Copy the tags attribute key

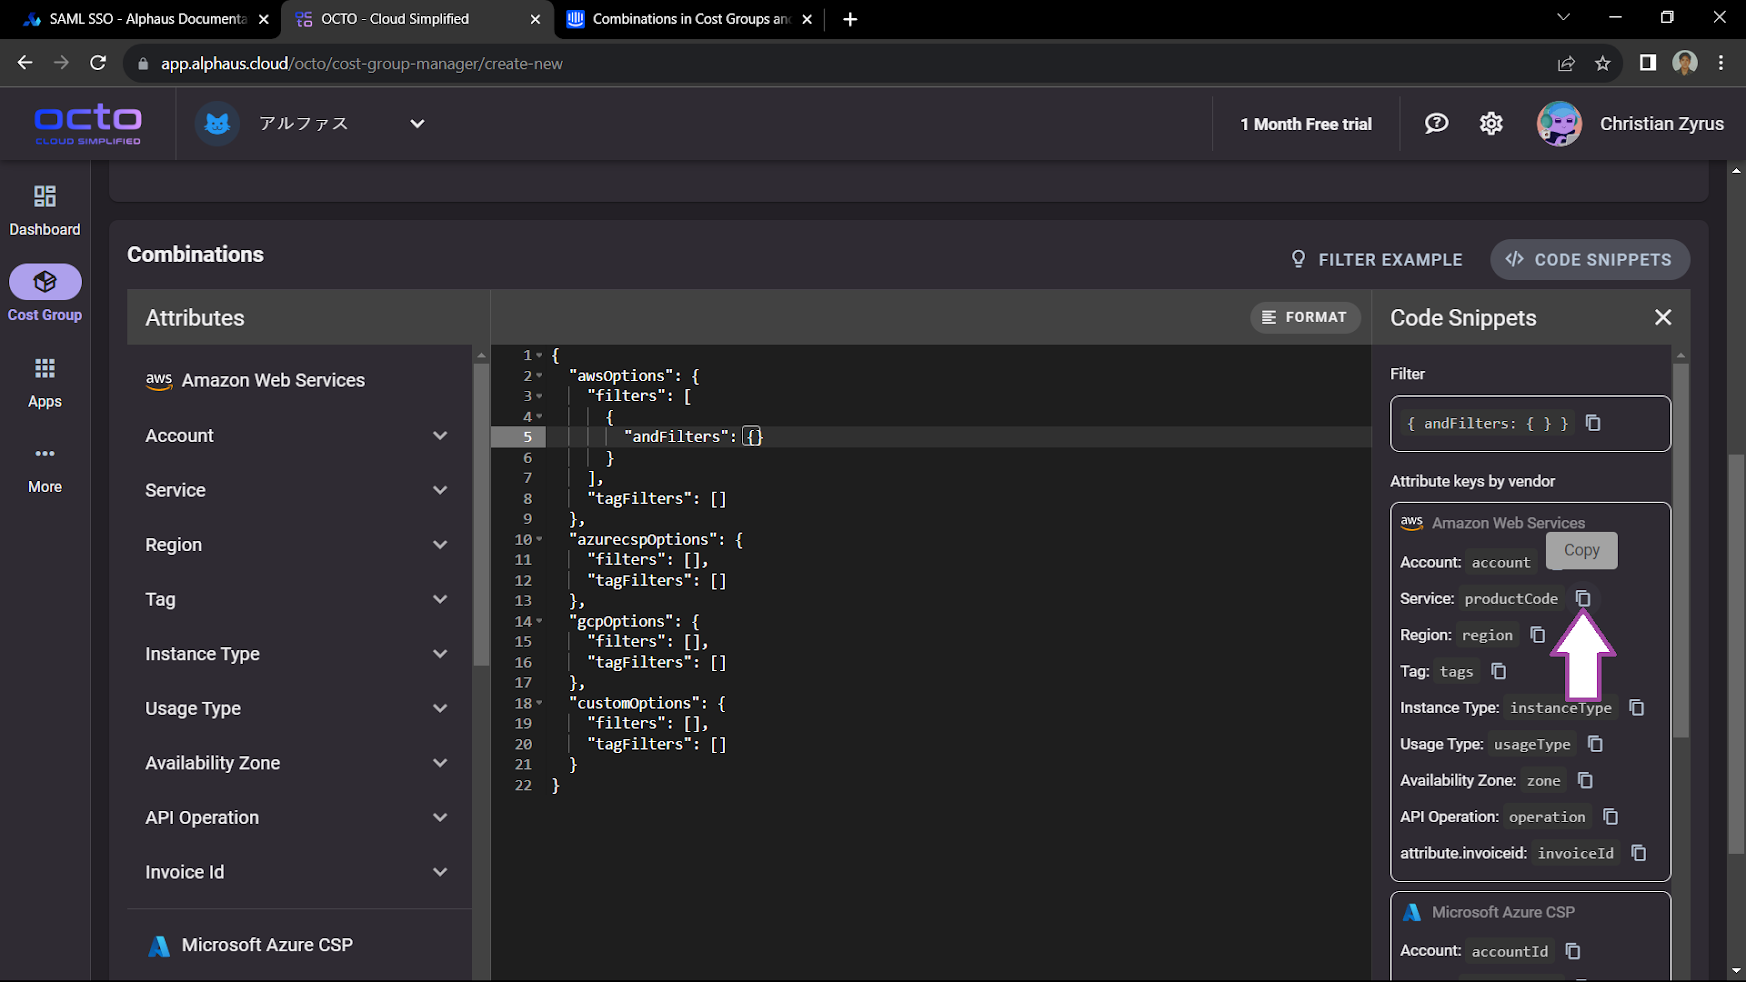(1498, 671)
